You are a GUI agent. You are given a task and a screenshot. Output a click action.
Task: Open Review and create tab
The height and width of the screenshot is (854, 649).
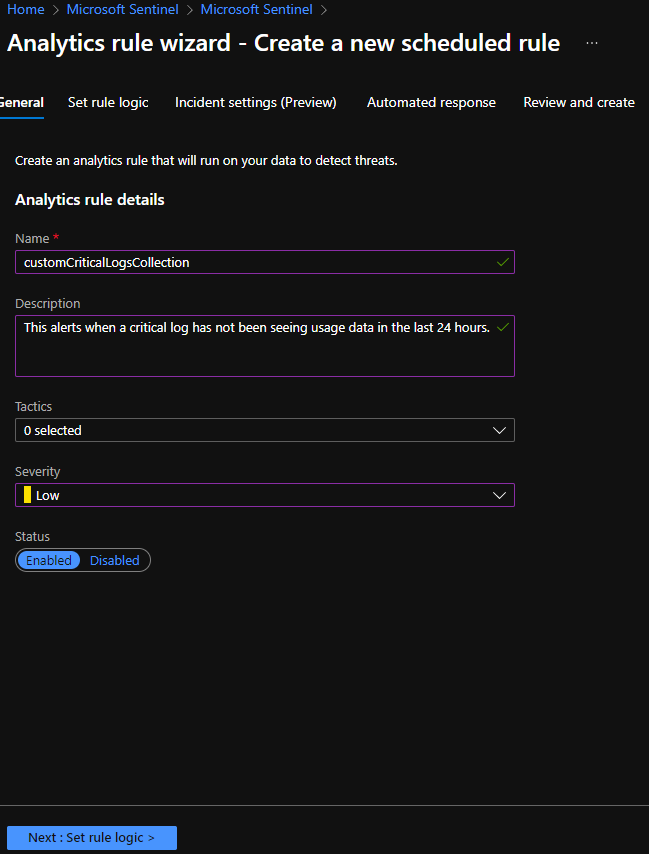[x=579, y=102]
